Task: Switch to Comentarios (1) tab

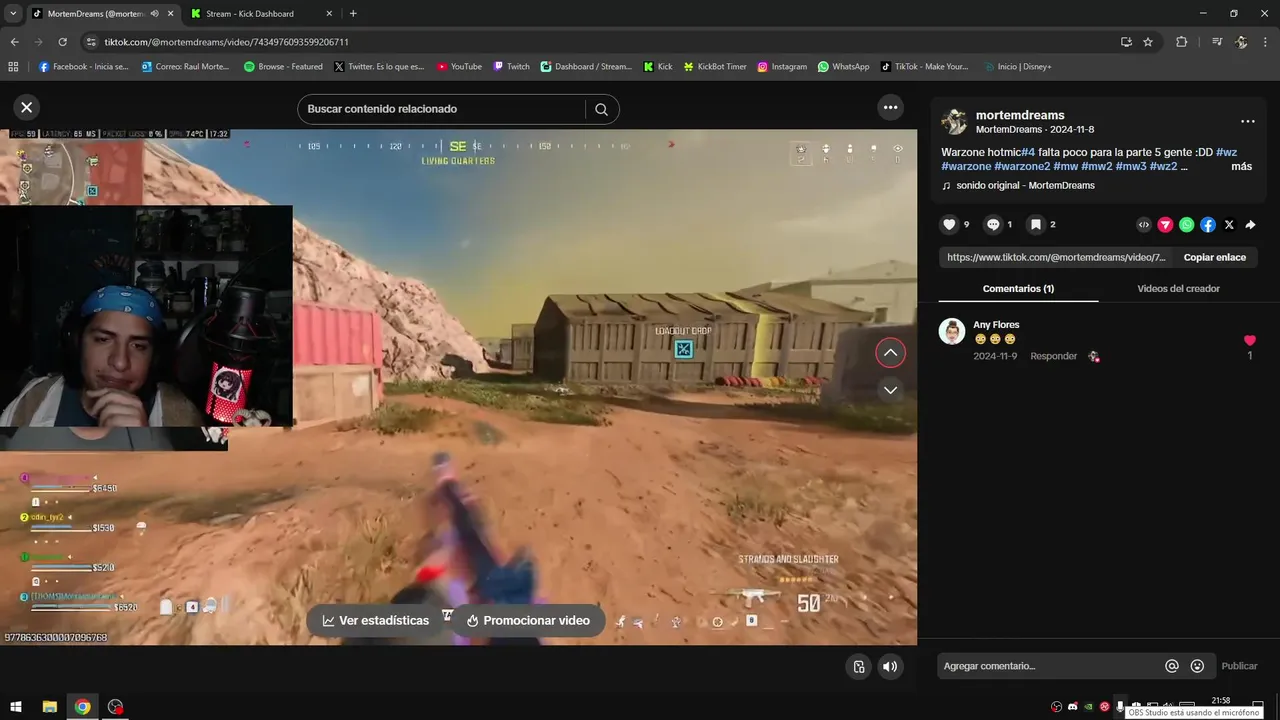Action: pyautogui.click(x=1018, y=288)
